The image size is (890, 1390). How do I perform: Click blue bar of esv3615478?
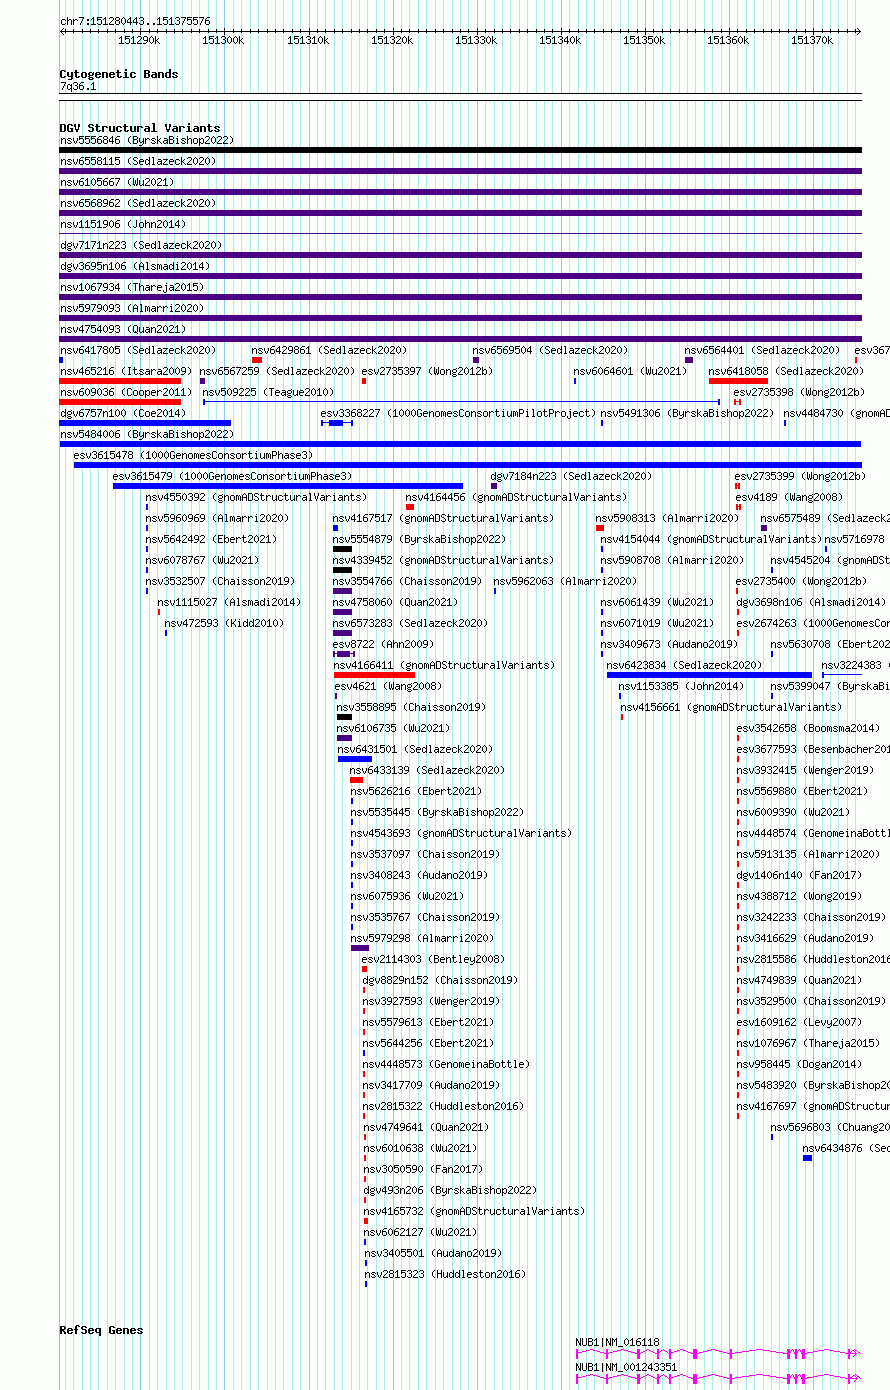click(x=467, y=465)
